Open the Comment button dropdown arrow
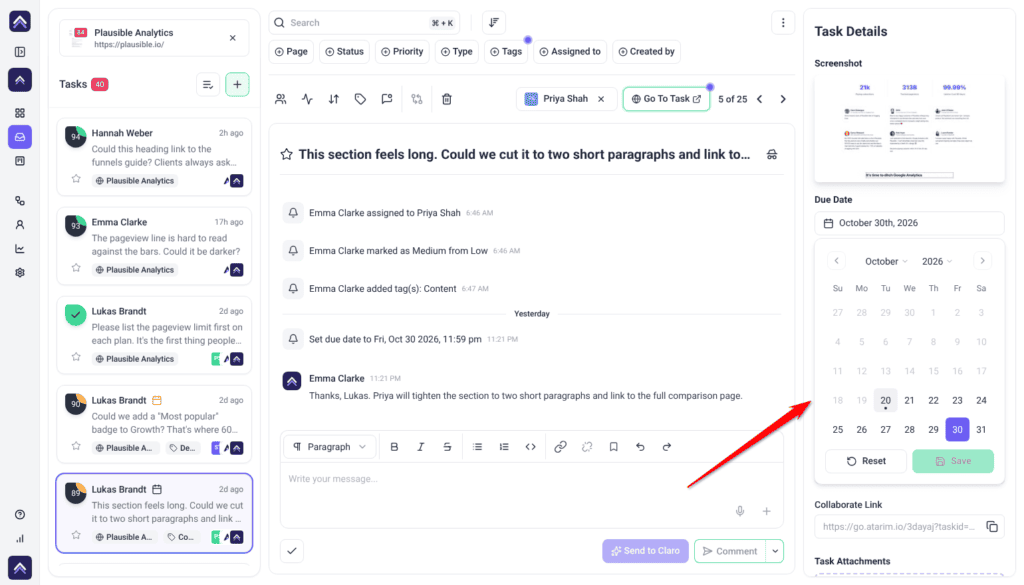The height and width of the screenshot is (585, 1024). tap(775, 551)
